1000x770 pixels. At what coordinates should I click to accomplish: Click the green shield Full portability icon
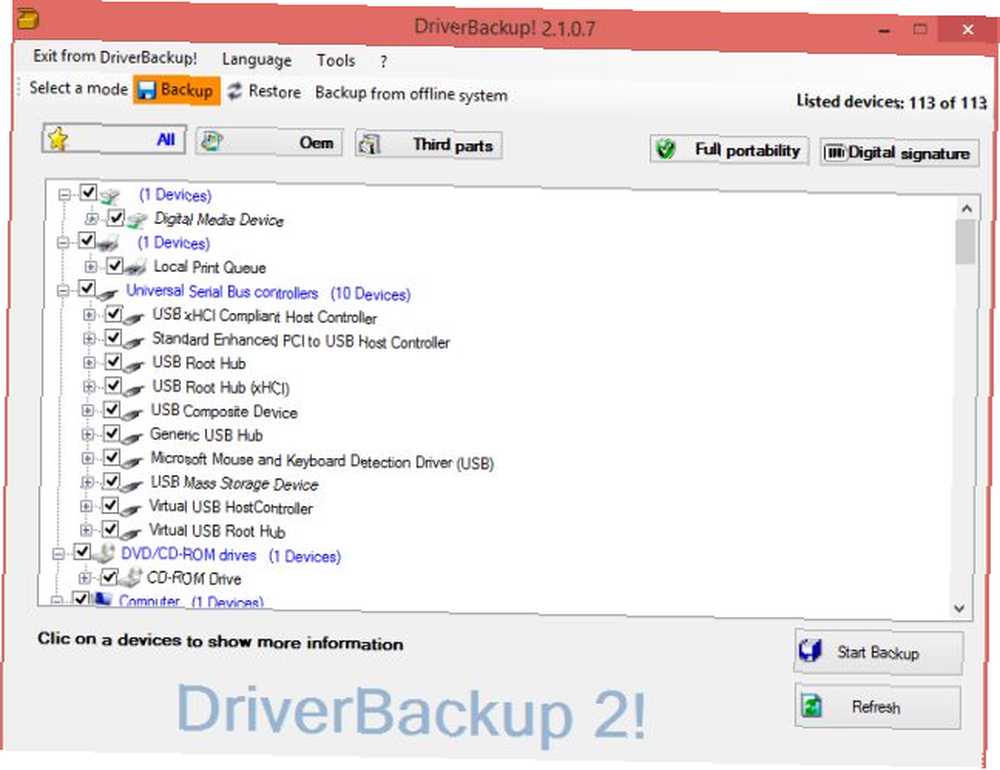(666, 149)
